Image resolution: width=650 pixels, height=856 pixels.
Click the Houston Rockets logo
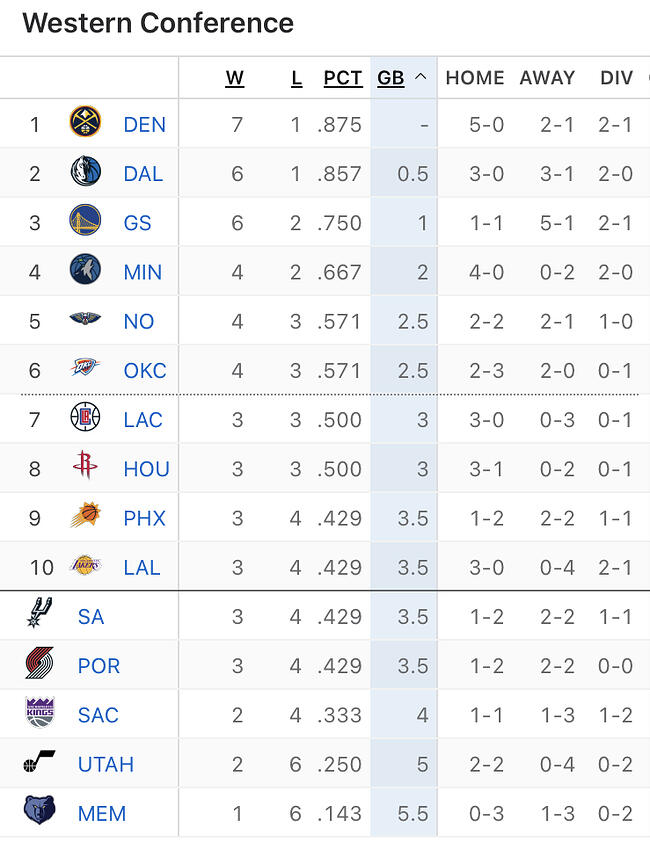85,467
